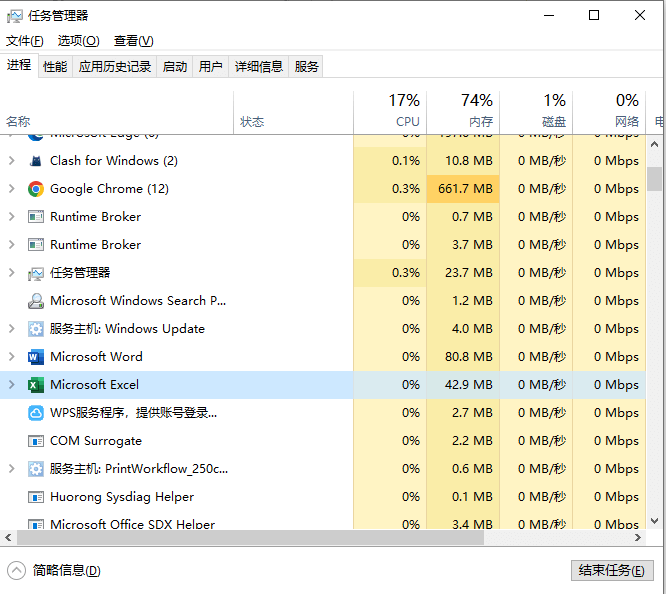Click the Clash for Windows cat icon
Image resolution: width=666 pixels, height=594 pixels.
coord(36,161)
